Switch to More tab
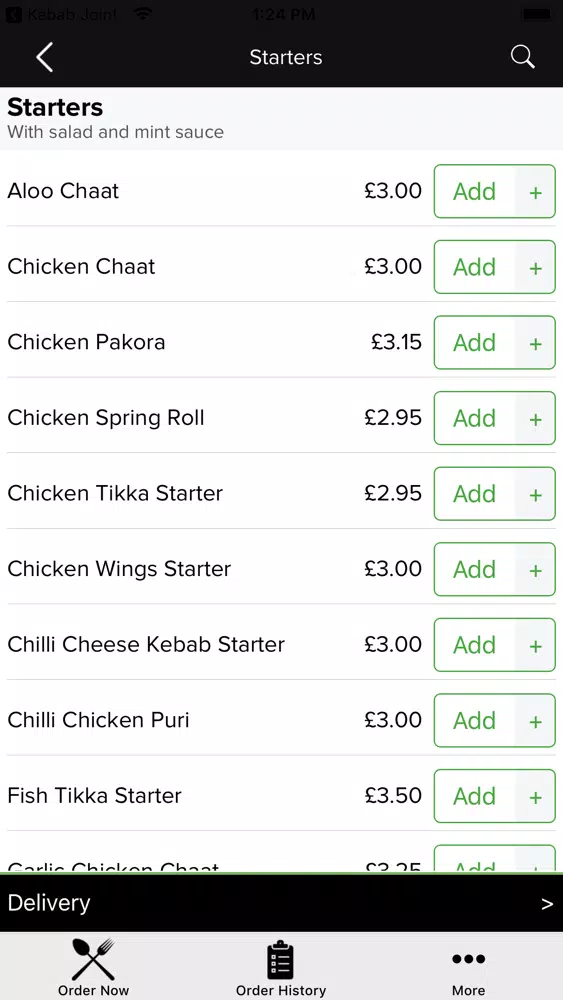The height and width of the screenshot is (1000, 563). tap(469, 967)
